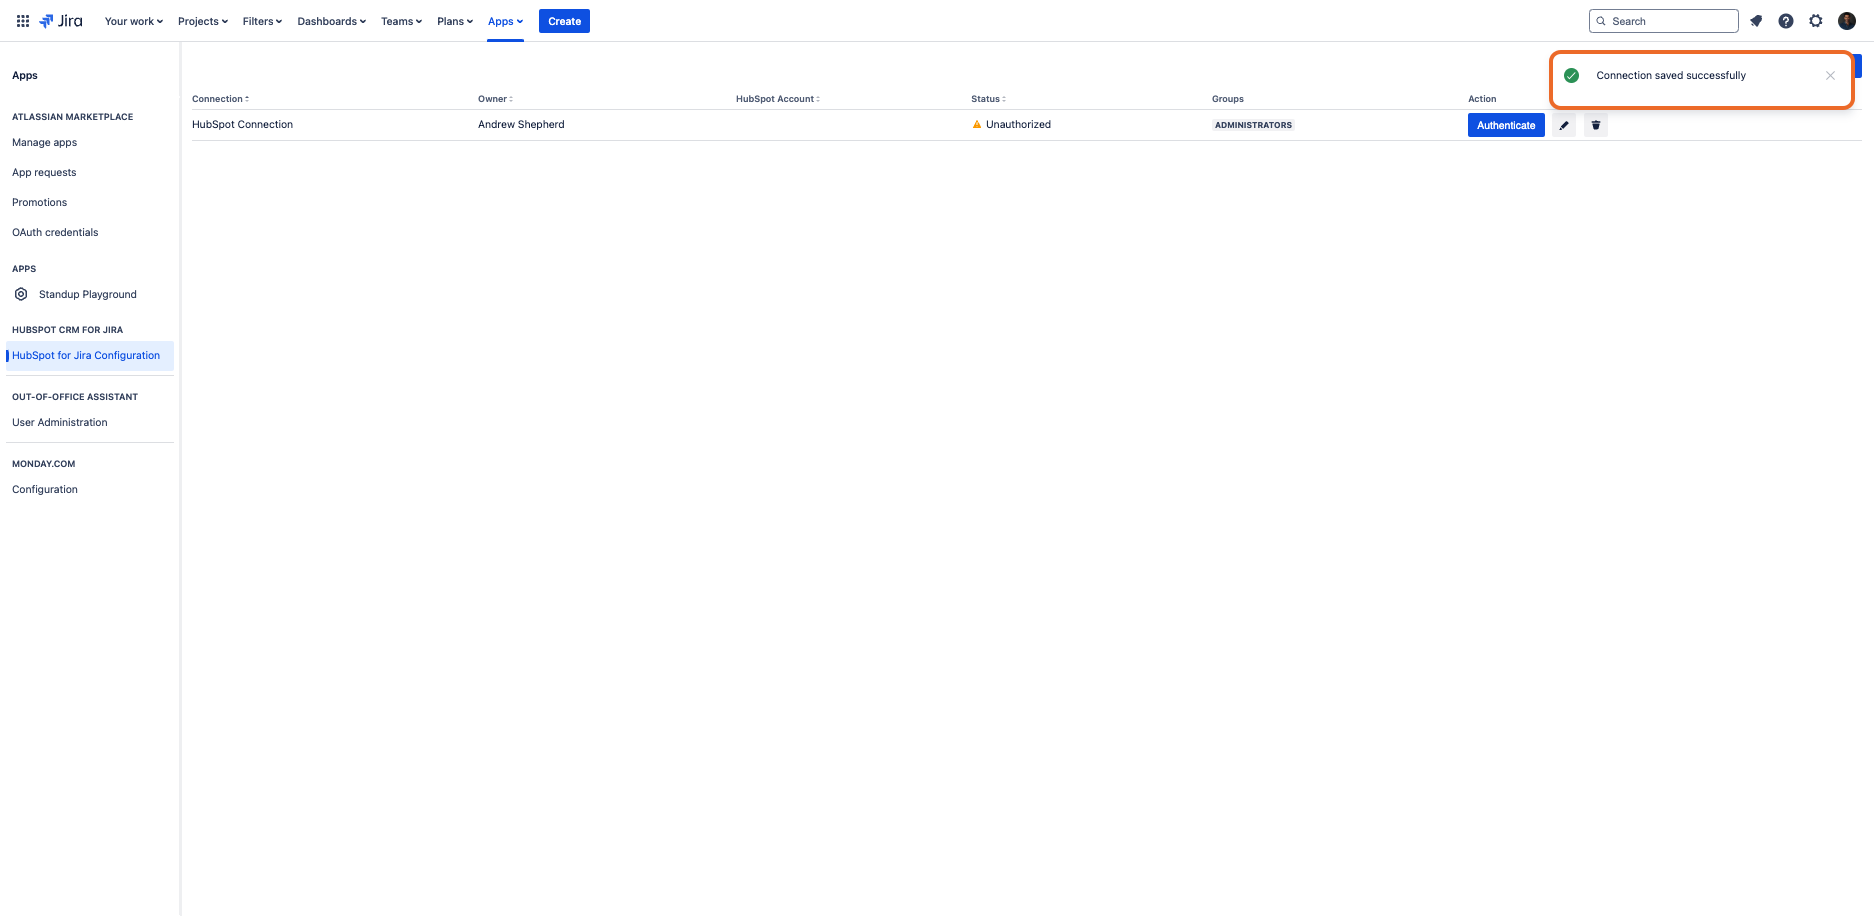Screen dimensions: 1874x916
Task: Click the Jira logo
Action: [61, 21]
